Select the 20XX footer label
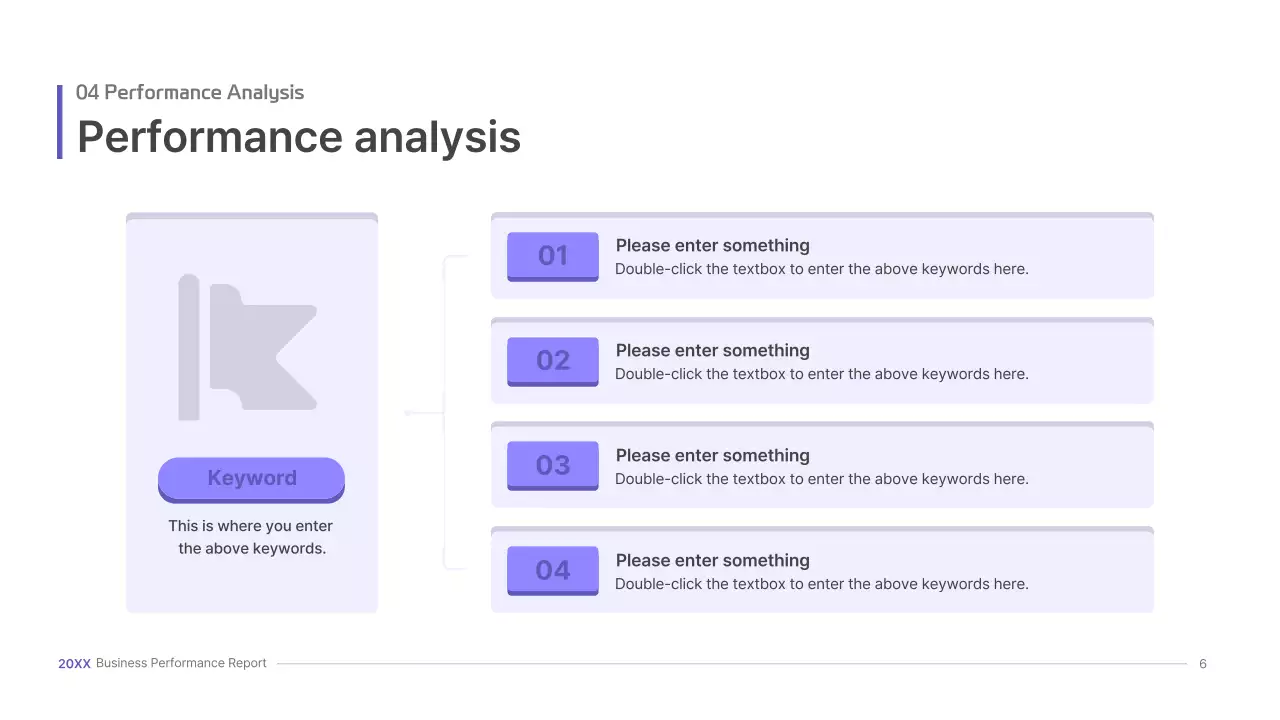 click(74, 663)
